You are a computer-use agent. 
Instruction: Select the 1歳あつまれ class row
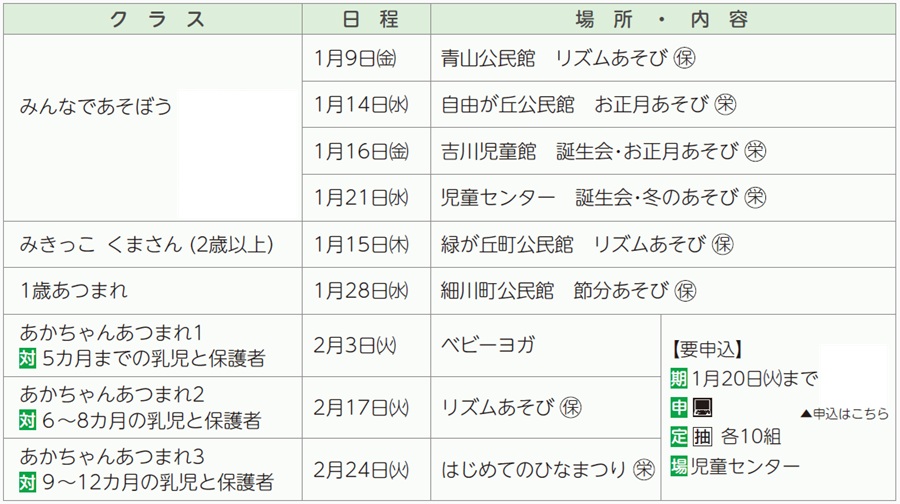pyautogui.click(x=74, y=291)
